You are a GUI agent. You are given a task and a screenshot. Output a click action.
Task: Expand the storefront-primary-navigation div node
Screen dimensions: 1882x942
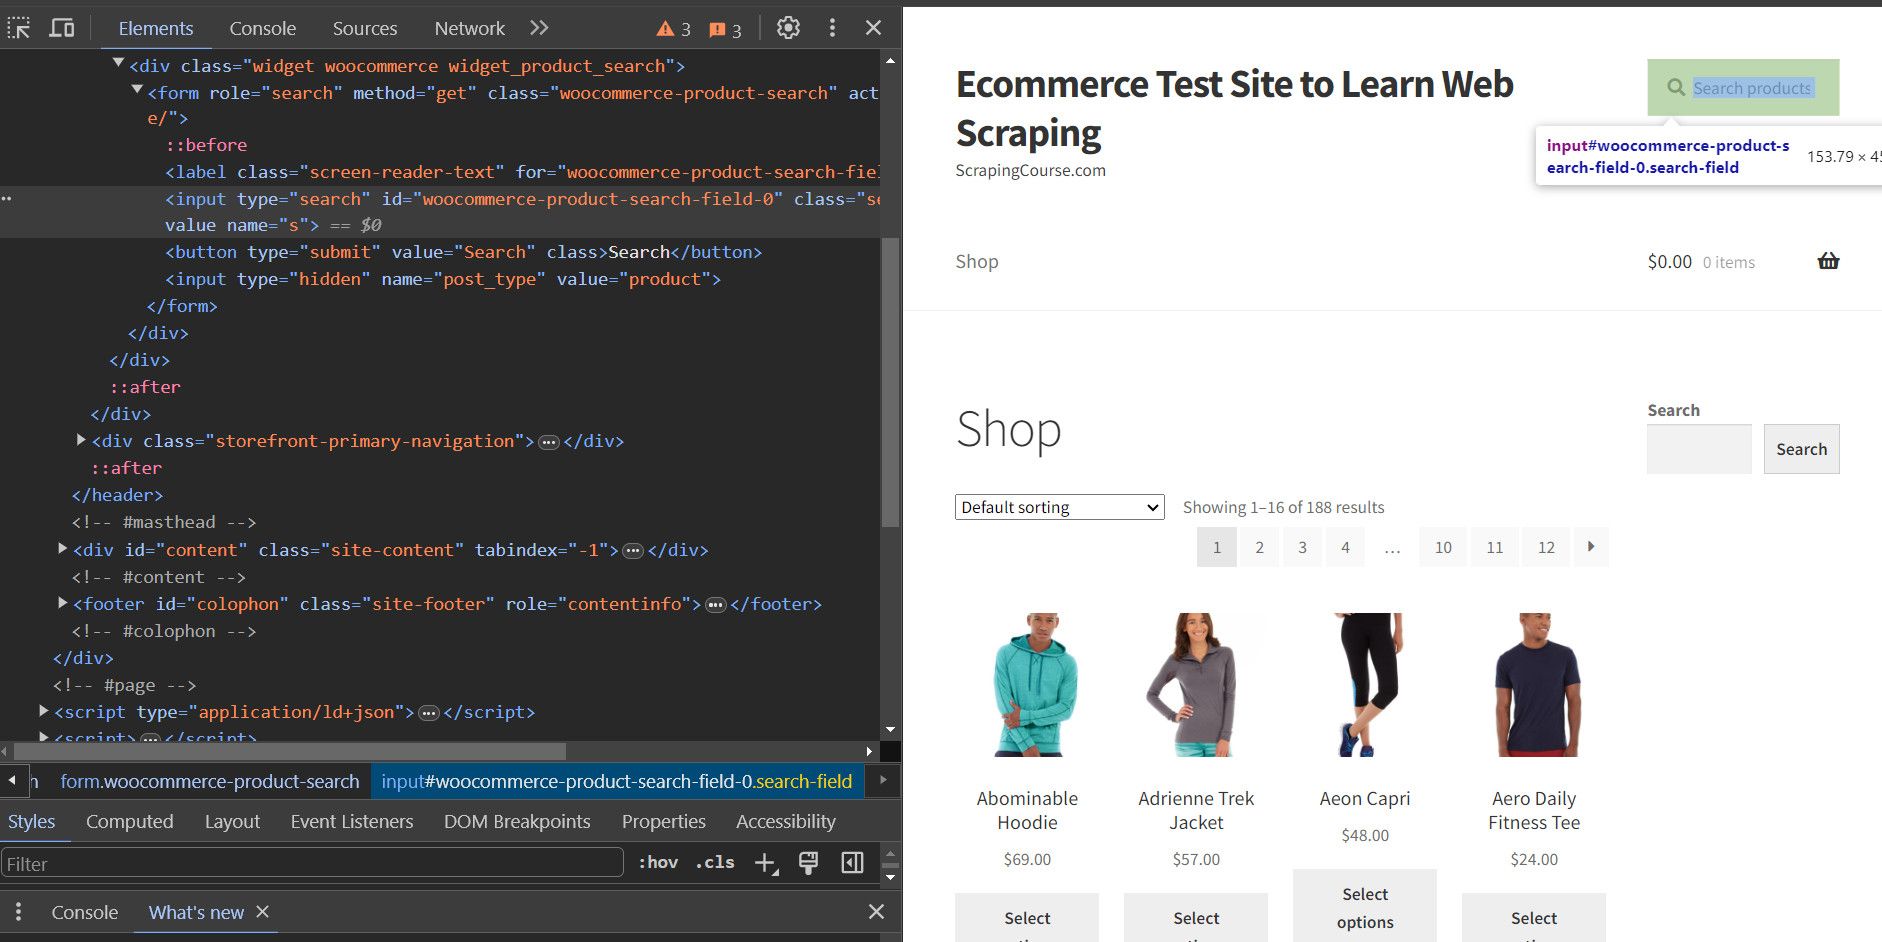pyautogui.click(x=81, y=440)
